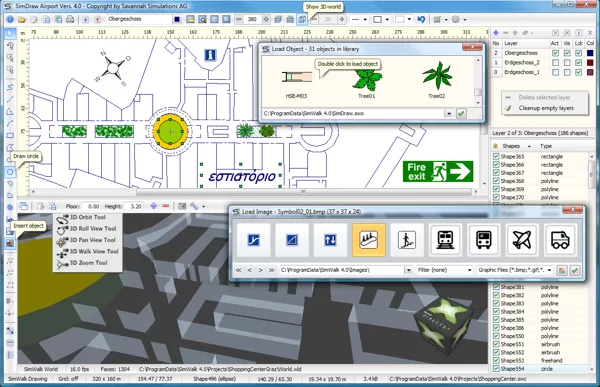Open the Load Image folder path dropdown
This screenshot has width=600, height=387.
click(408, 270)
